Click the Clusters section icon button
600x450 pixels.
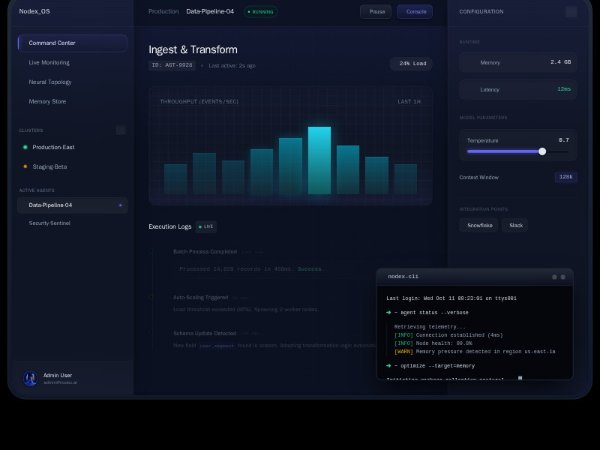pos(121,130)
